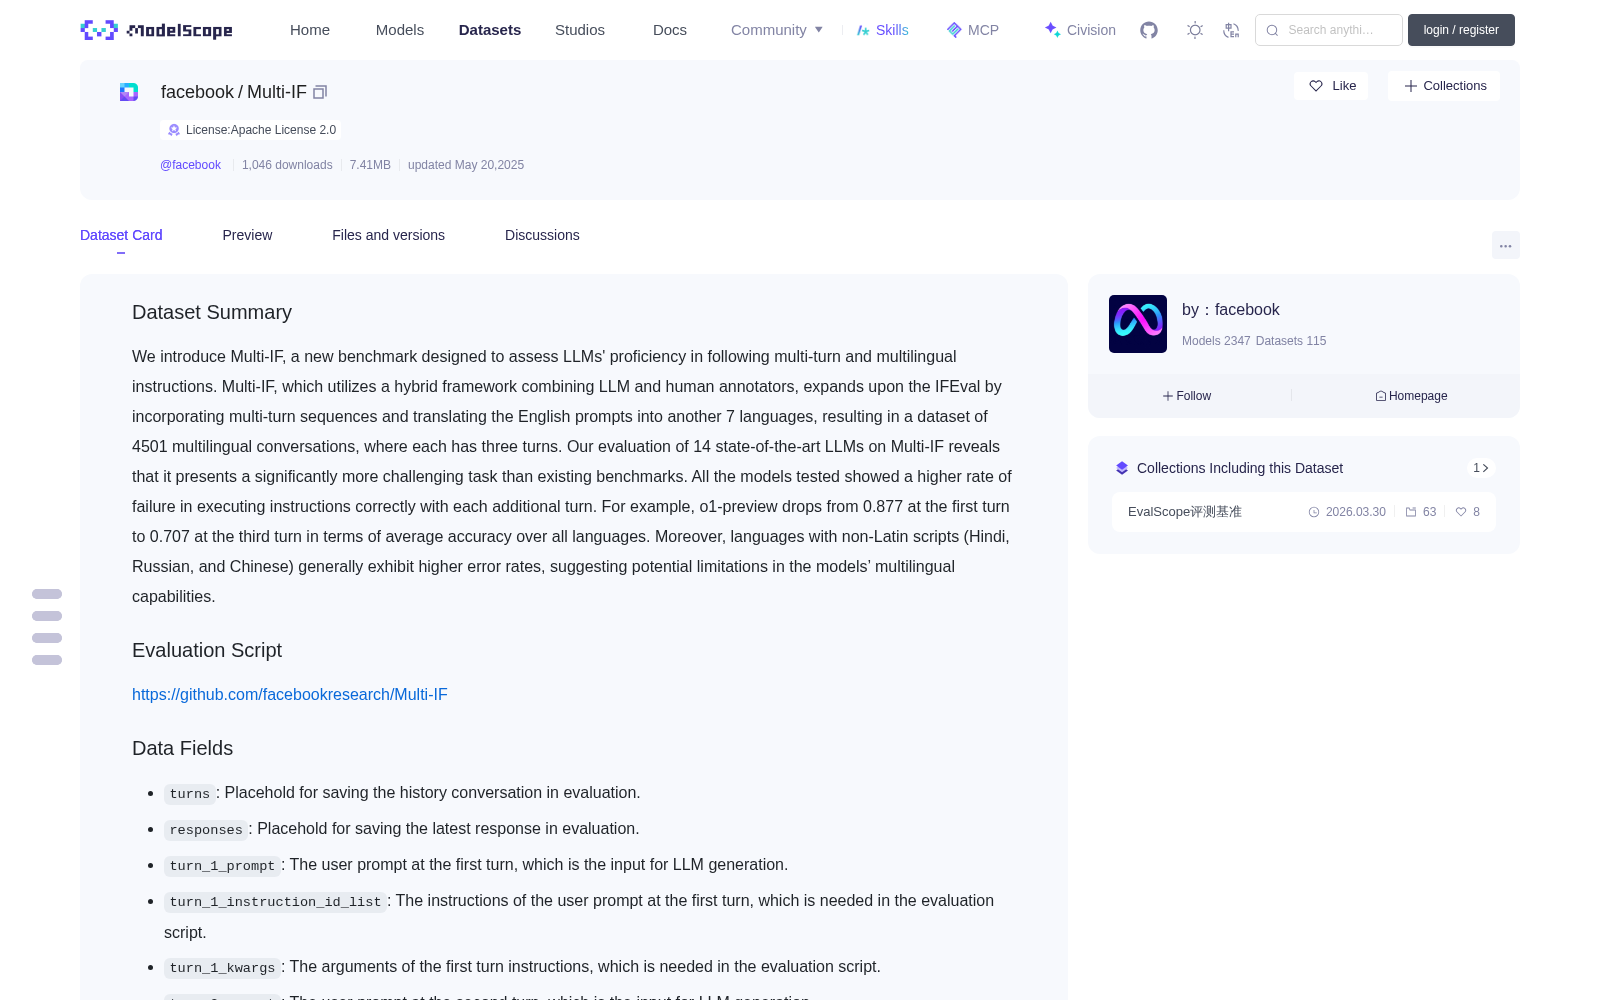Like the Multi-IF dataset

pyautogui.click(x=1331, y=86)
